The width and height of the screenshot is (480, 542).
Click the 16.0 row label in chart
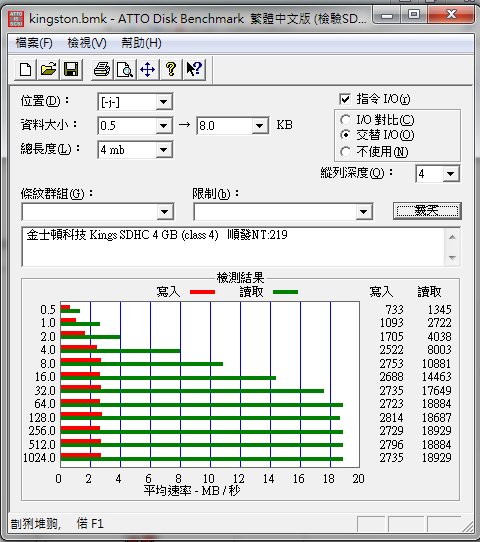coord(45,376)
